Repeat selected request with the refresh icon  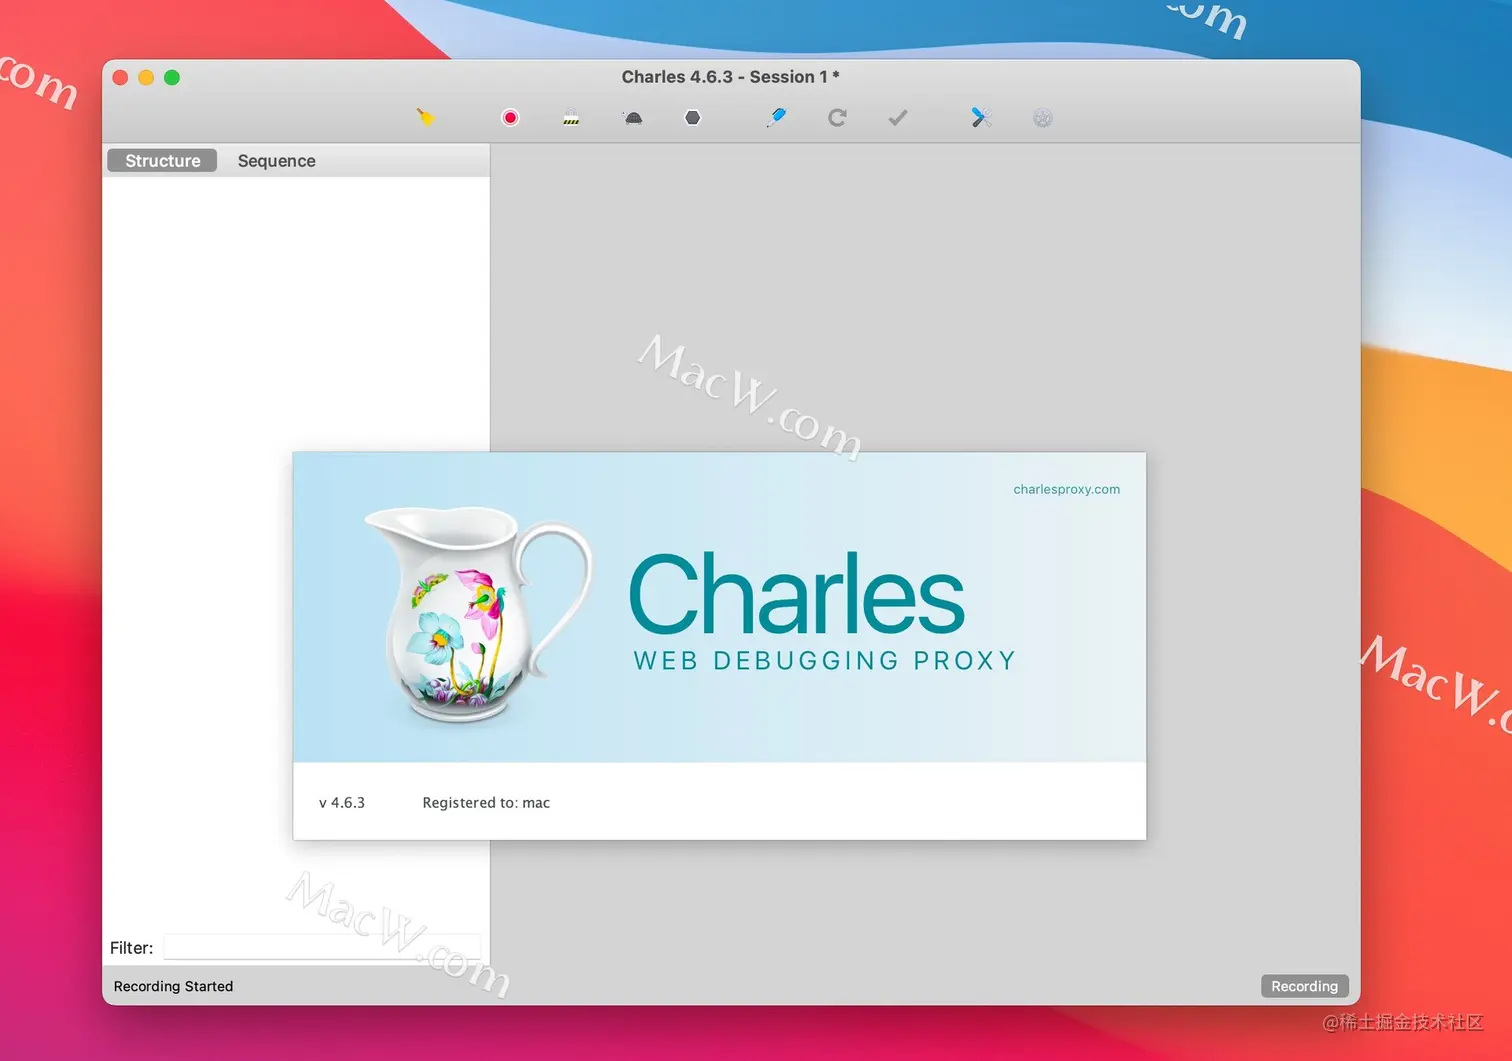tap(837, 118)
